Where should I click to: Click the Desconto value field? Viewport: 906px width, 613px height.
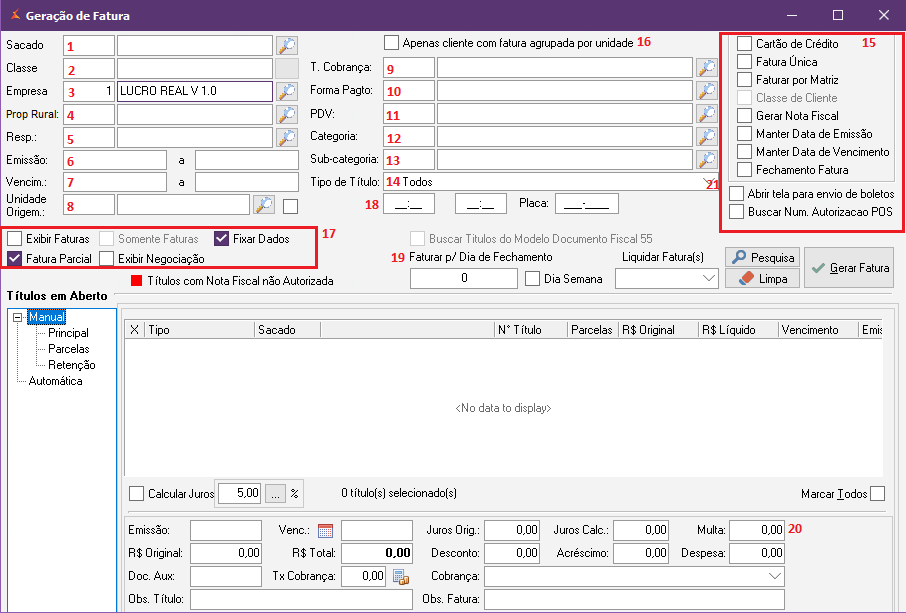(512, 553)
